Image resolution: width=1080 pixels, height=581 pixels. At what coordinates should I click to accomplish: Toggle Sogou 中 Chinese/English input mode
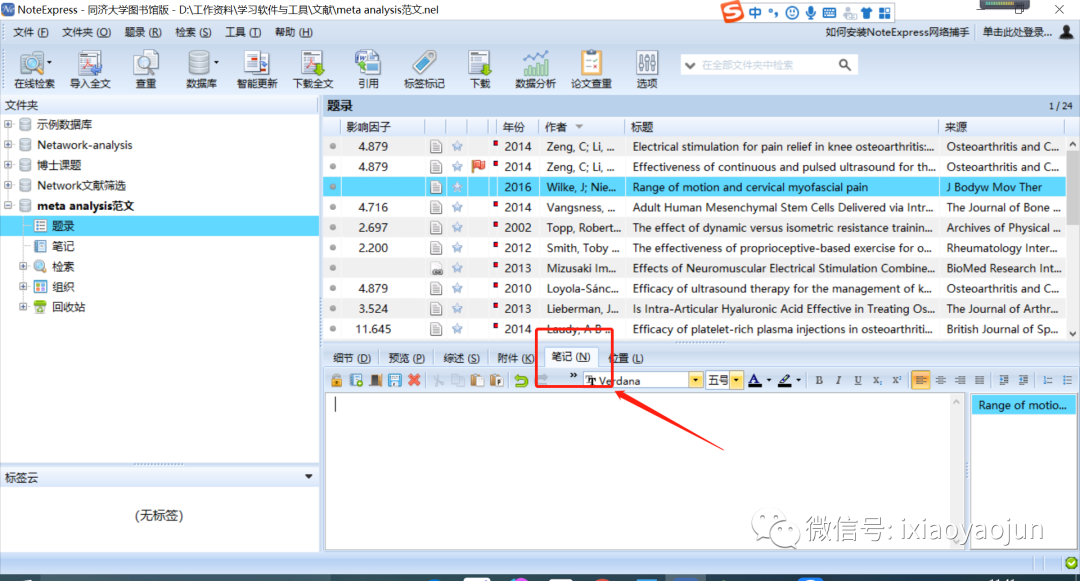pos(756,12)
